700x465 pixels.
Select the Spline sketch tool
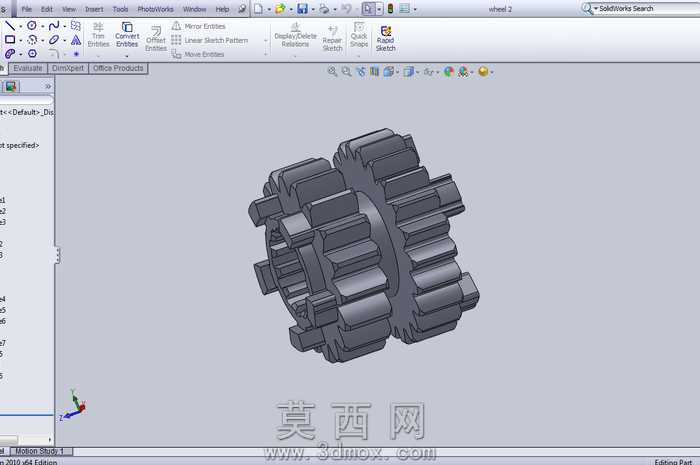pos(54,25)
